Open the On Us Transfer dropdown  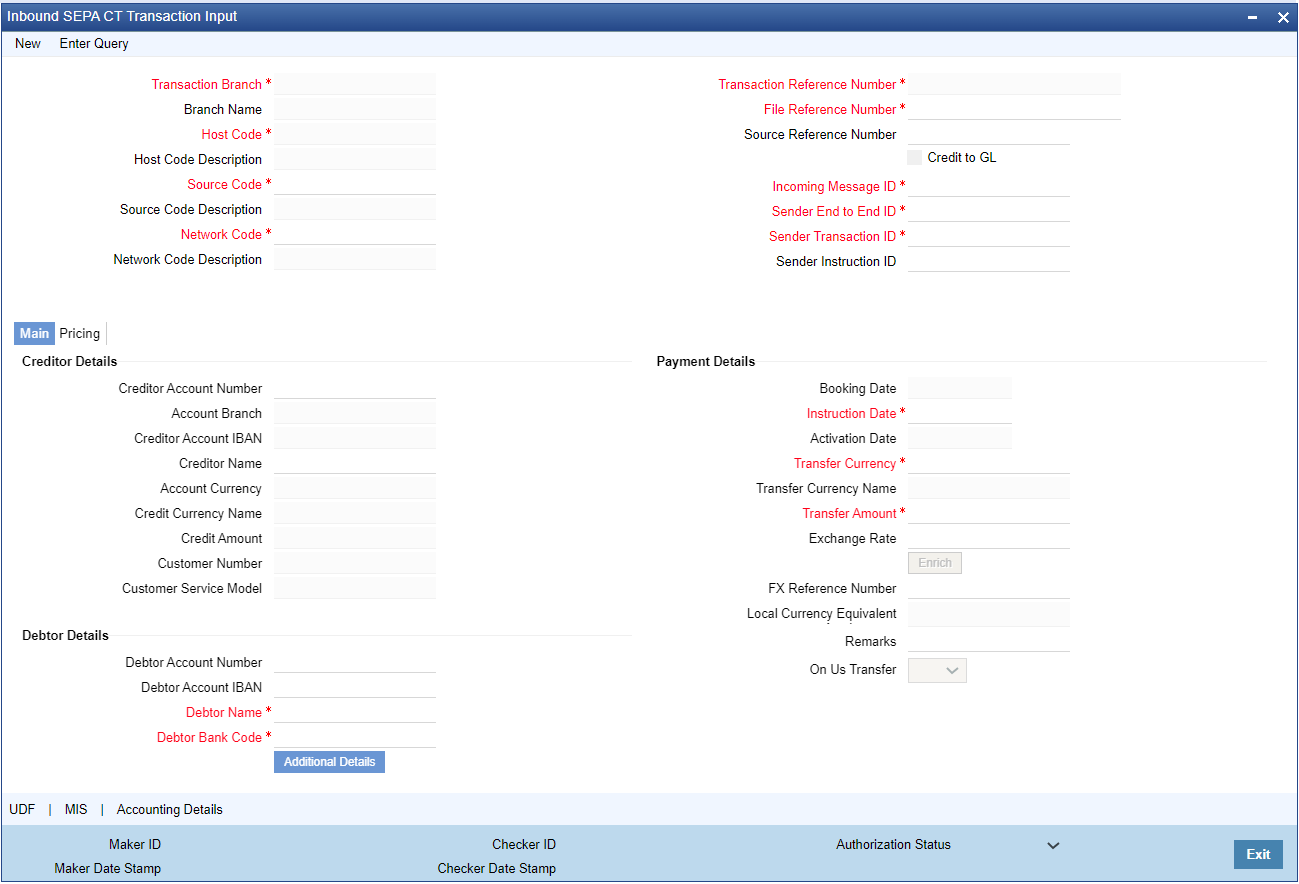(x=937, y=670)
